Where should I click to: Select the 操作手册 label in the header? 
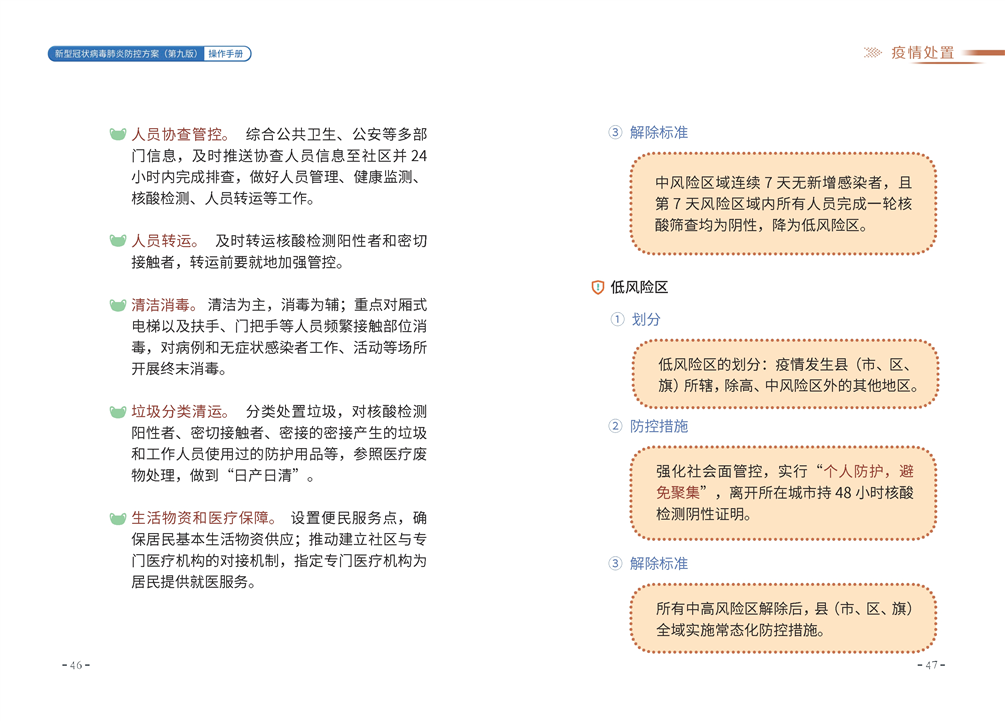(x=226, y=54)
